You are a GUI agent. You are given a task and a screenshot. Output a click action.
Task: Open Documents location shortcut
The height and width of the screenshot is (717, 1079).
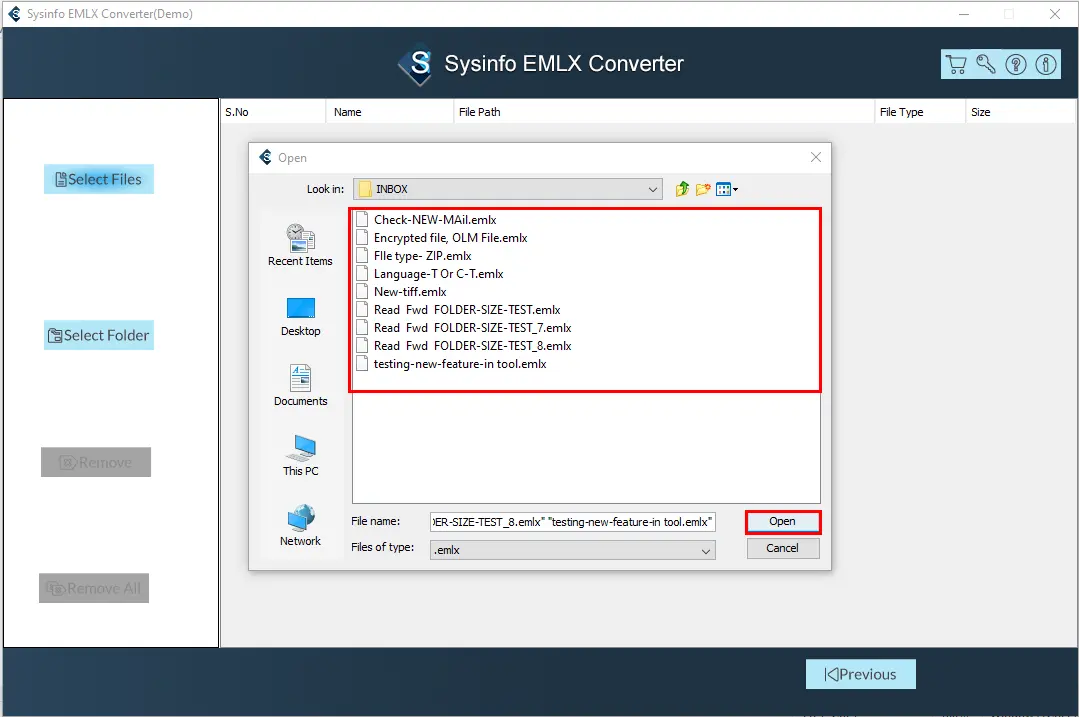point(301,385)
